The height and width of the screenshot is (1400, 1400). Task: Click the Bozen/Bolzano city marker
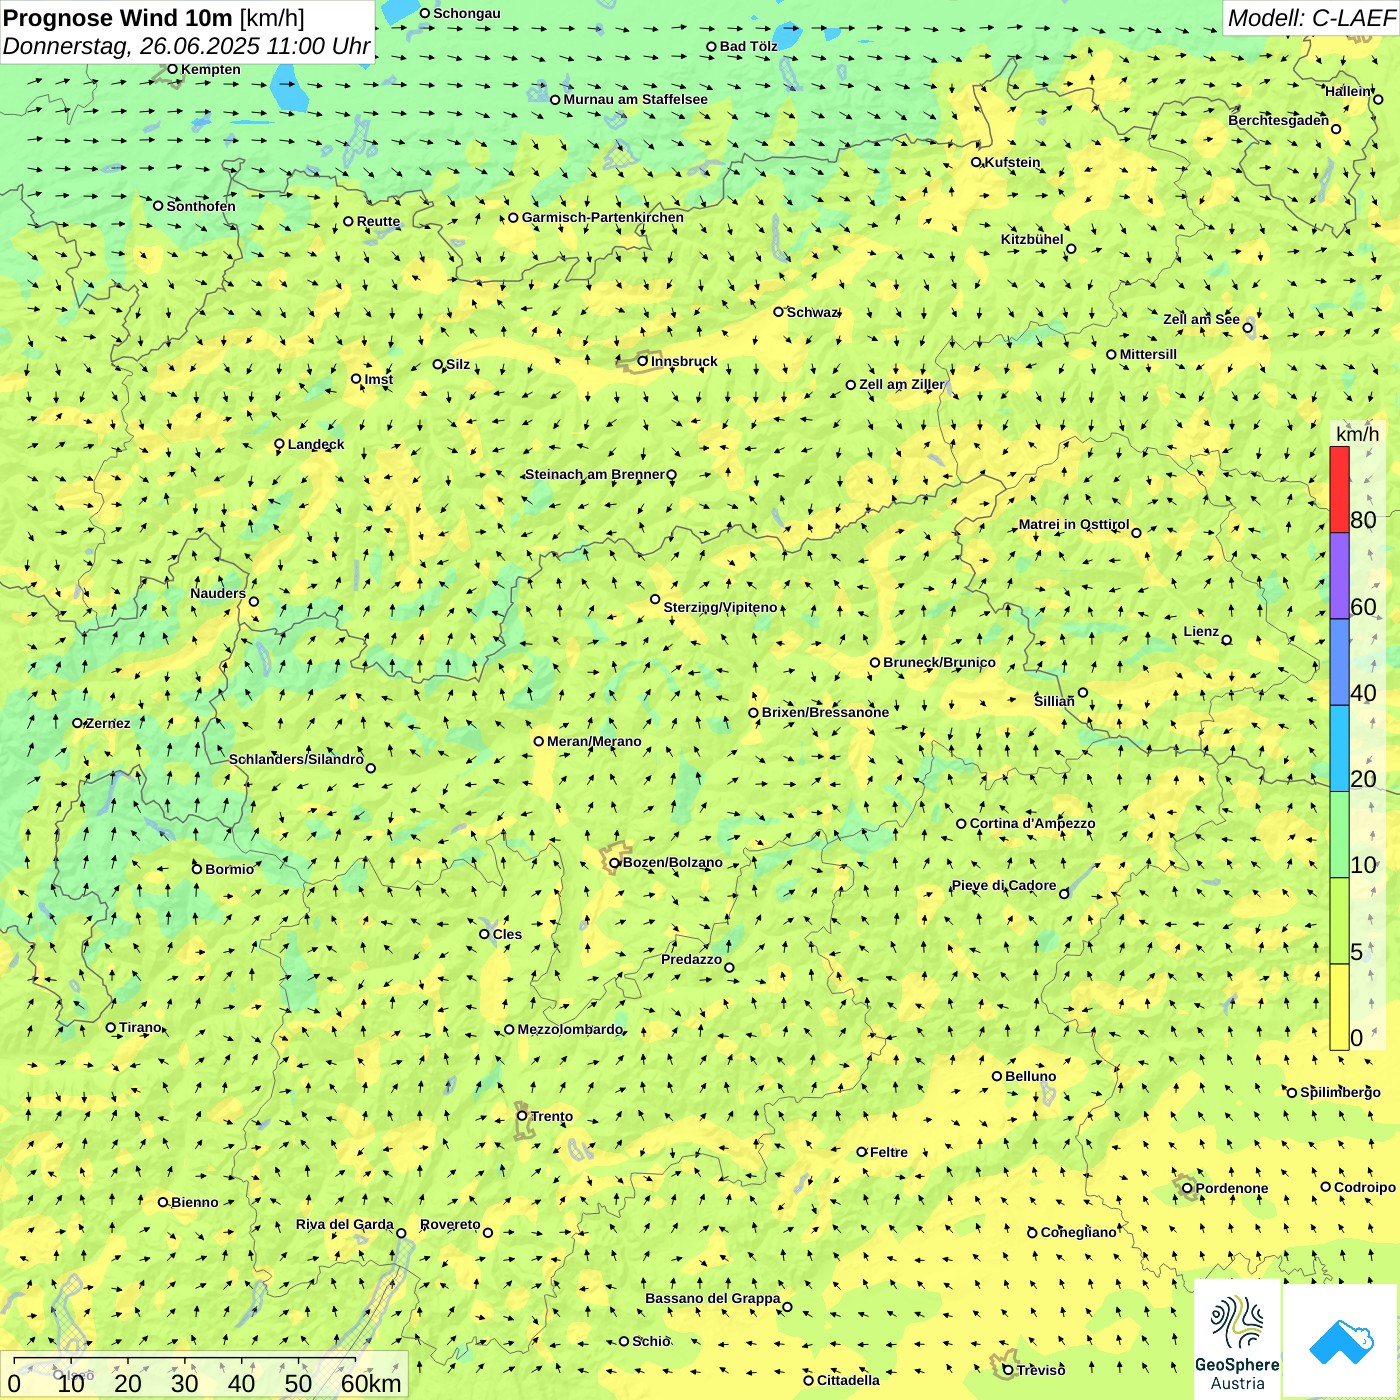pyautogui.click(x=615, y=862)
